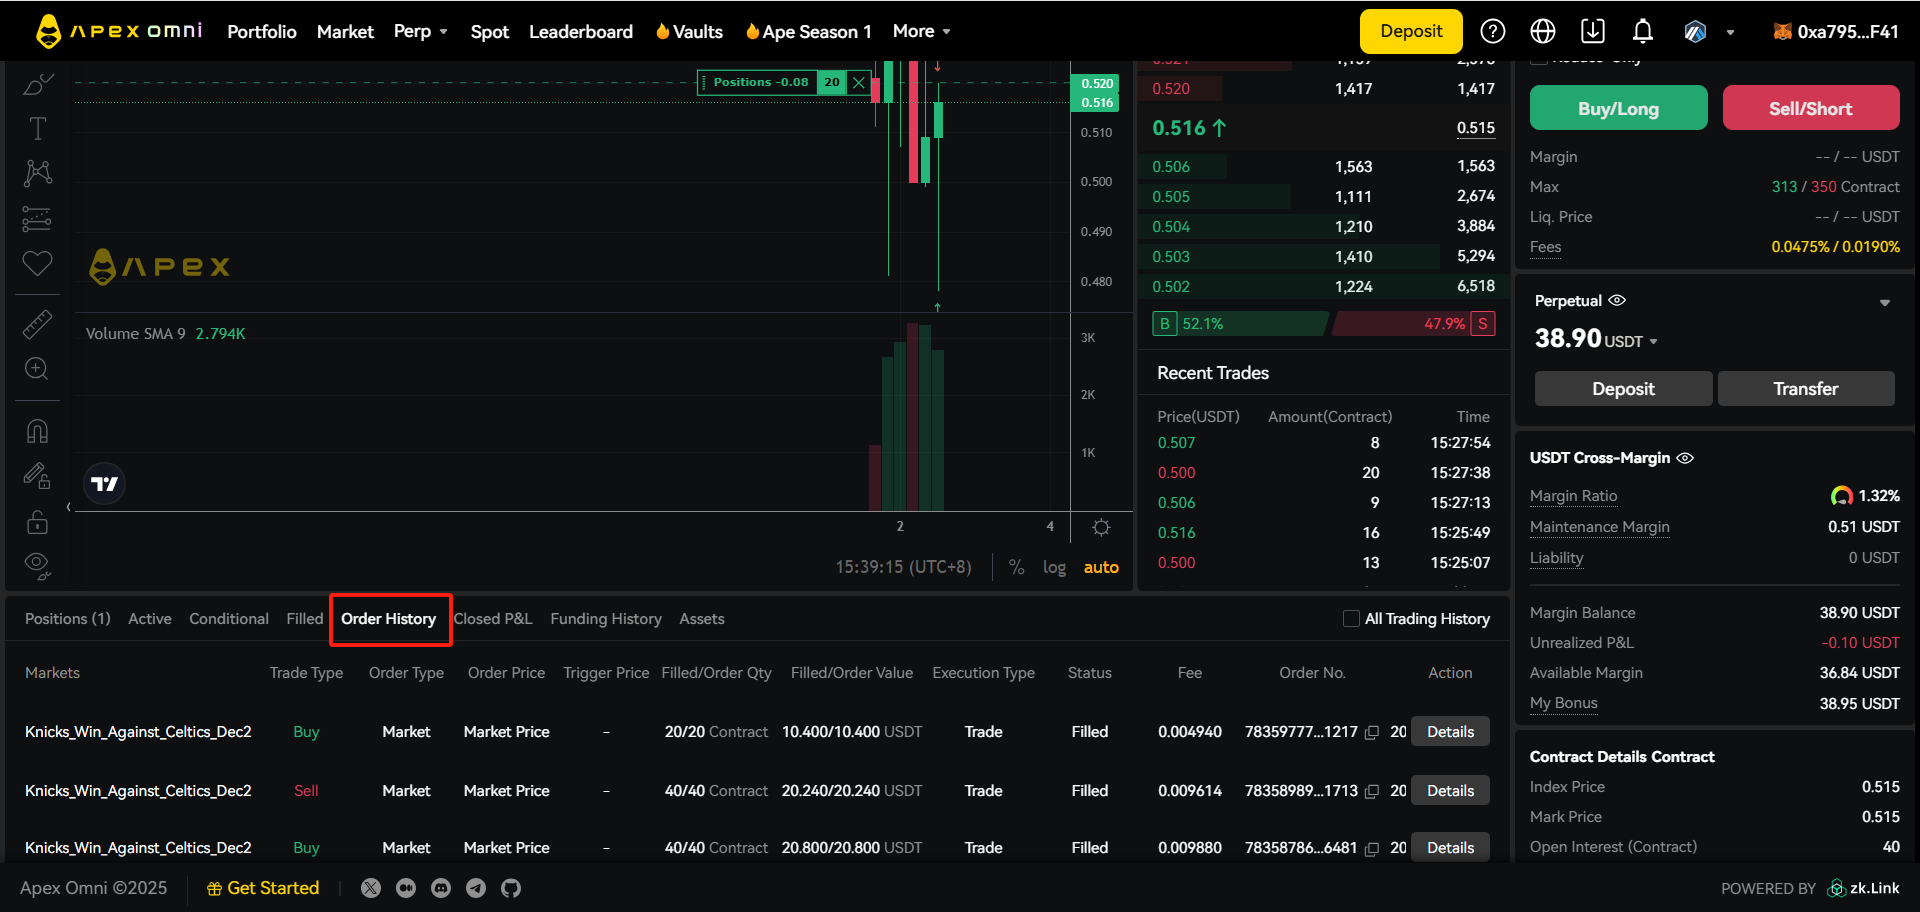Toggle USDT Cross-Margin visibility eye
This screenshot has width=1920, height=912.
pyautogui.click(x=1685, y=458)
